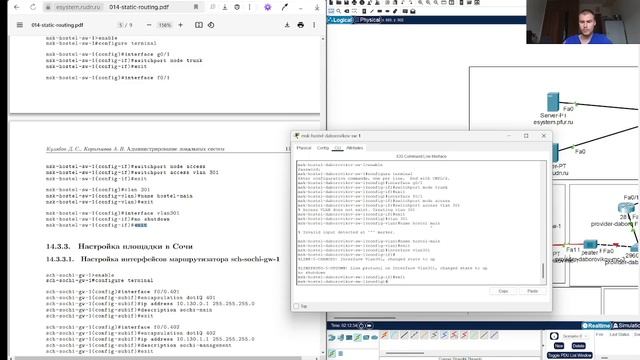Click the fast forward time icon
This screenshot has height=360, width=640.
(369, 326)
